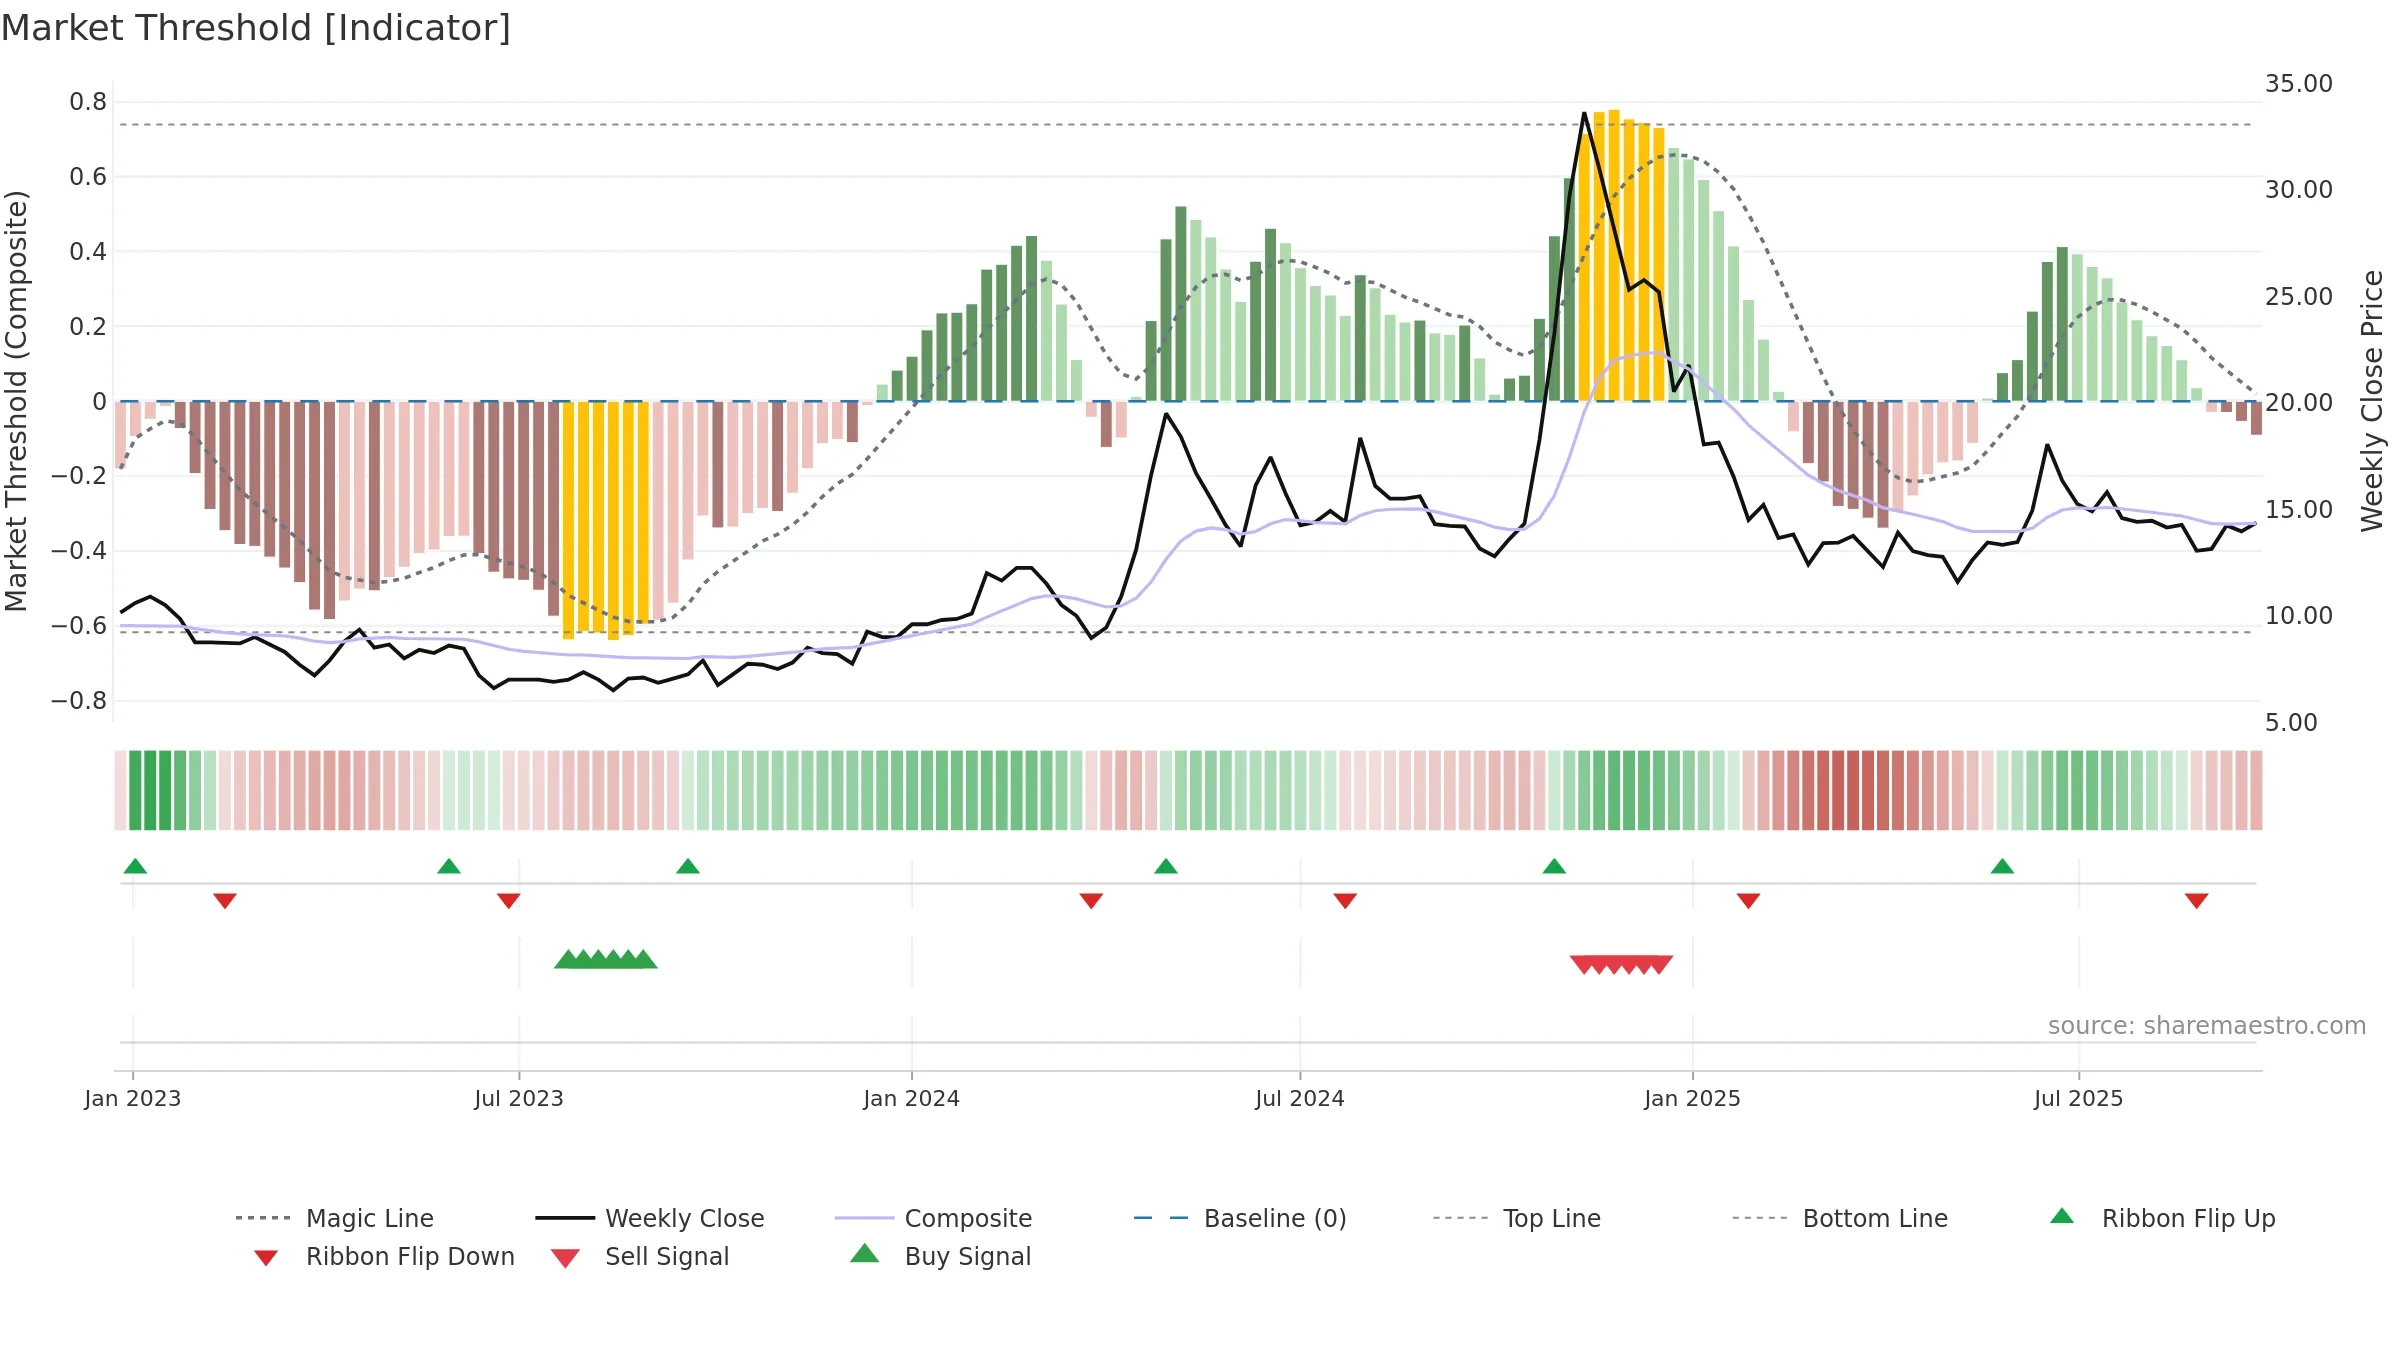Viewport: 2400px width, 1350px height.
Task: Click the −0.6 left axis tick
Action: (79, 626)
